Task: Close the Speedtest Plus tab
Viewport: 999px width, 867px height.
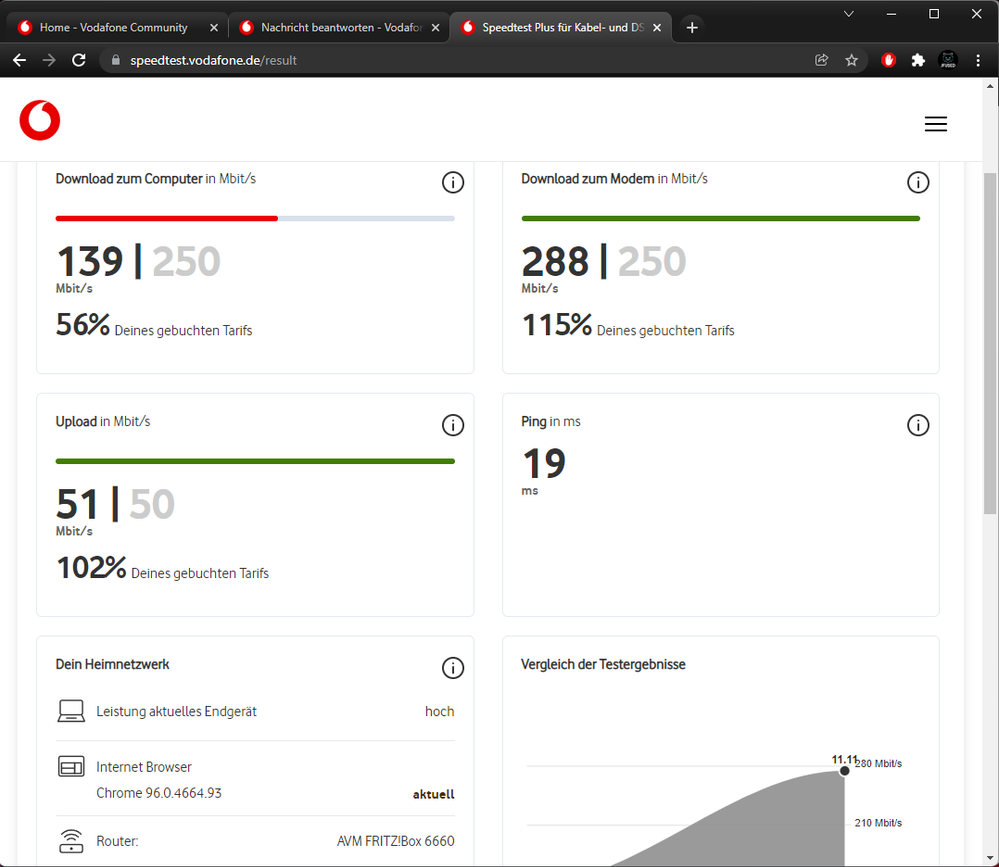Action: coord(657,27)
